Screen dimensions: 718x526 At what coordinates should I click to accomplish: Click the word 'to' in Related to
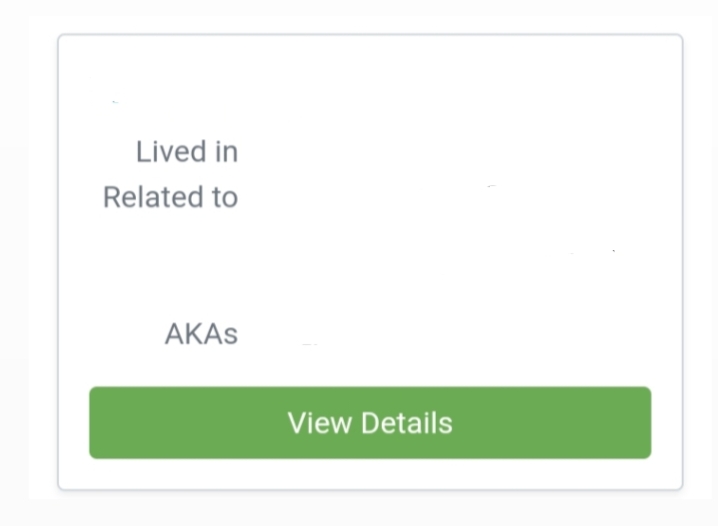point(224,197)
